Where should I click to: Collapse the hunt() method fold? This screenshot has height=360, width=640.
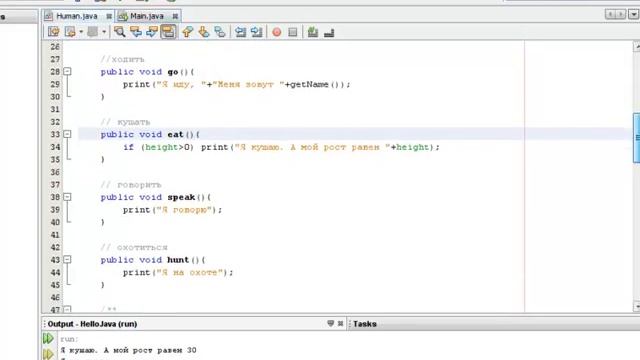(67, 259)
